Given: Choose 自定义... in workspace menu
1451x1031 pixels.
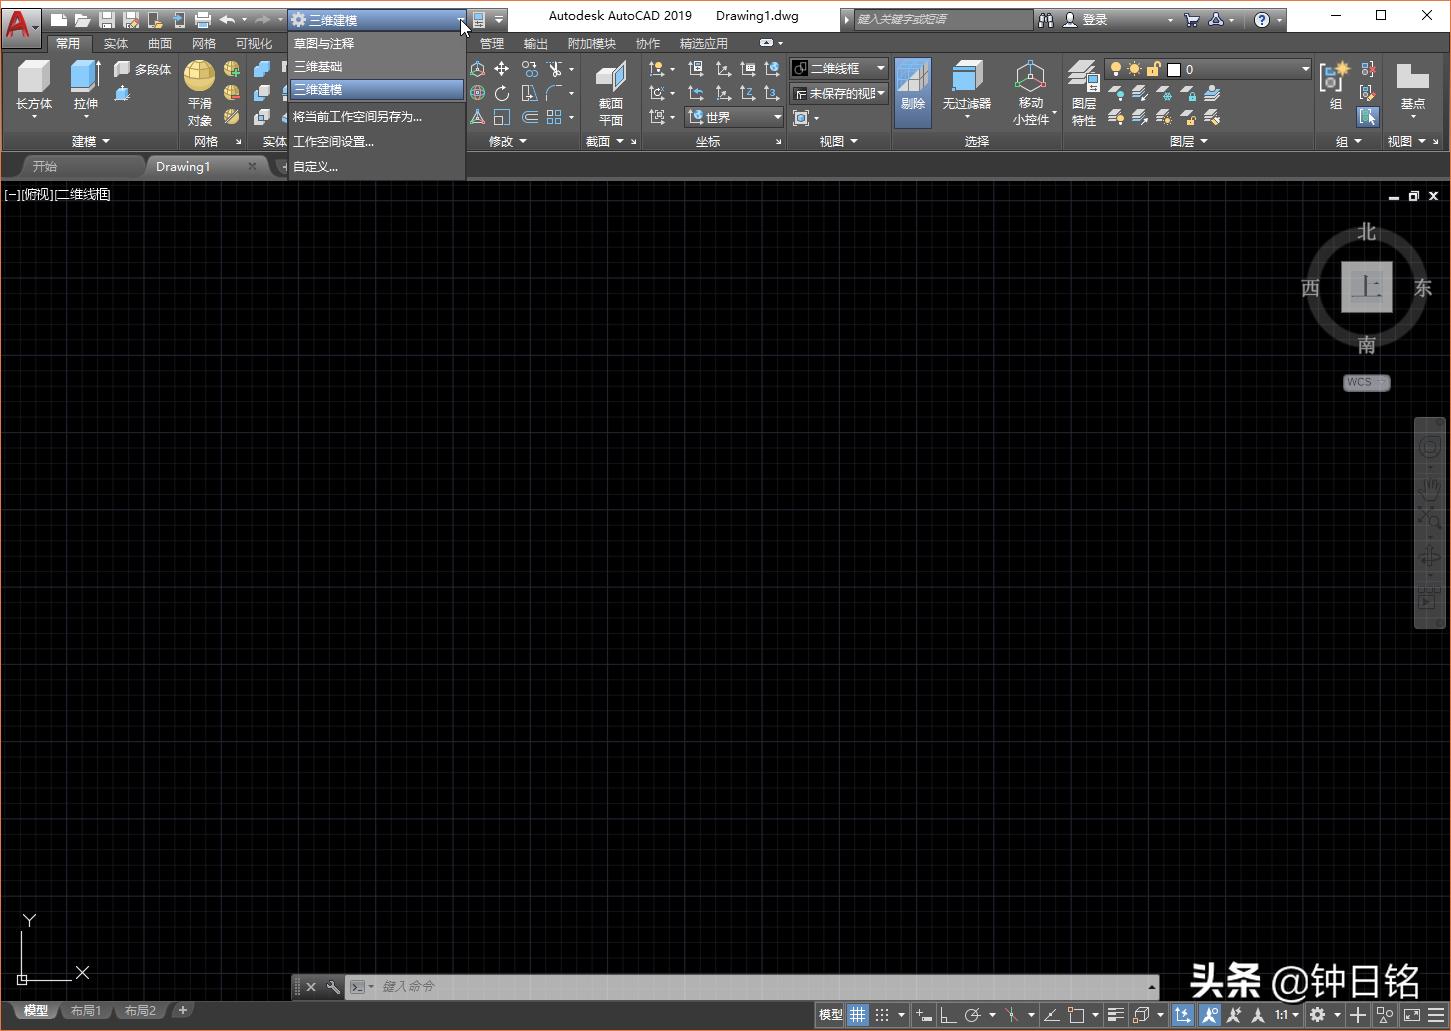Looking at the screenshot, I should pos(376,166).
